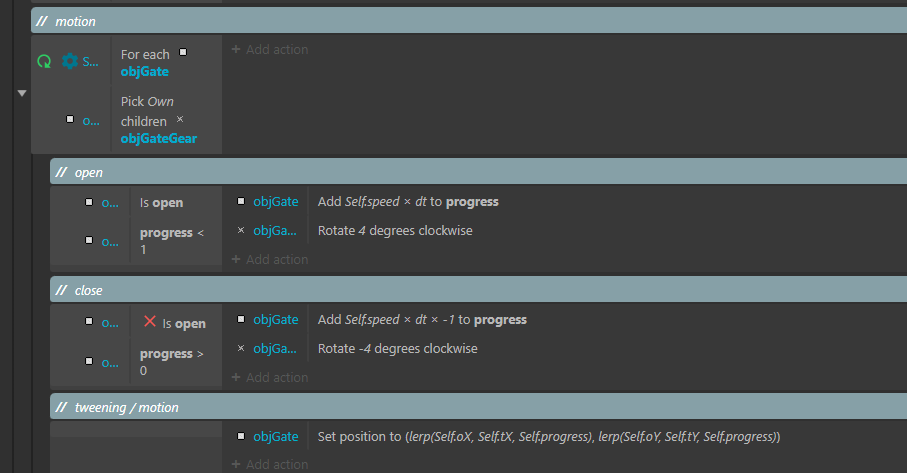Select the // motion comment header
Screen dimensions: 907x473
click(x=469, y=21)
